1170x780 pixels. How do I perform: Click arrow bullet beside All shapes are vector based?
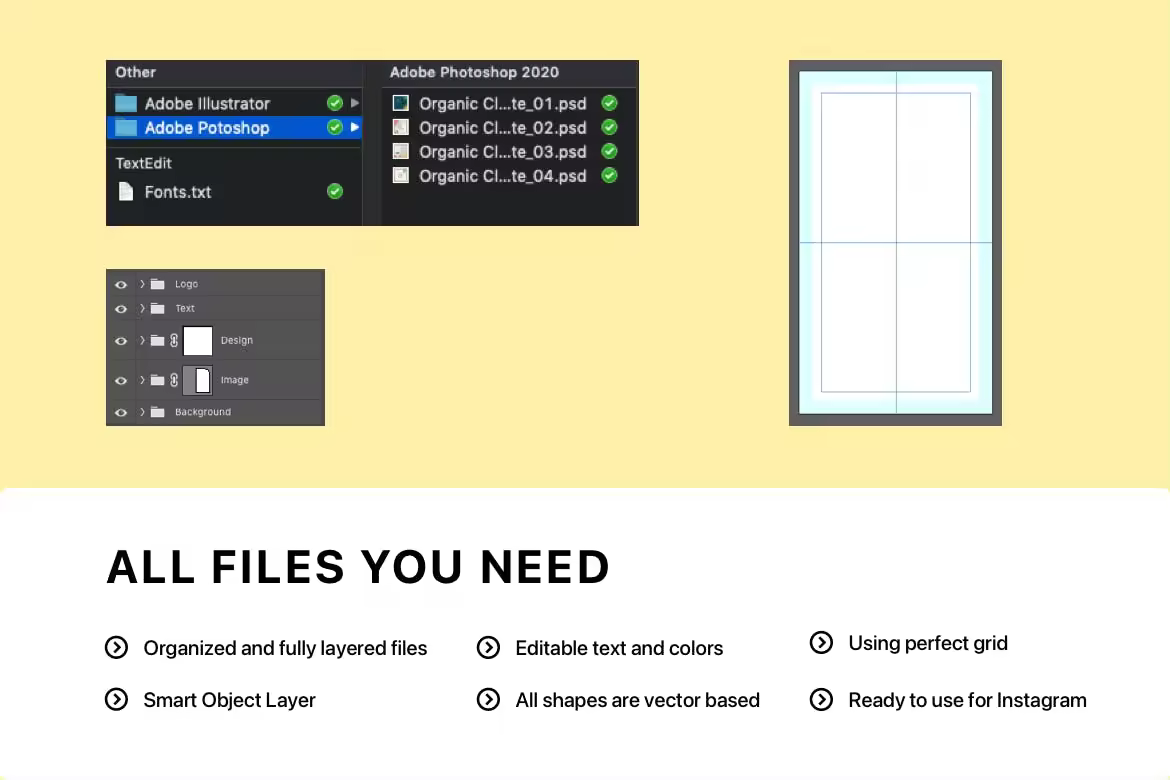click(x=488, y=699)
